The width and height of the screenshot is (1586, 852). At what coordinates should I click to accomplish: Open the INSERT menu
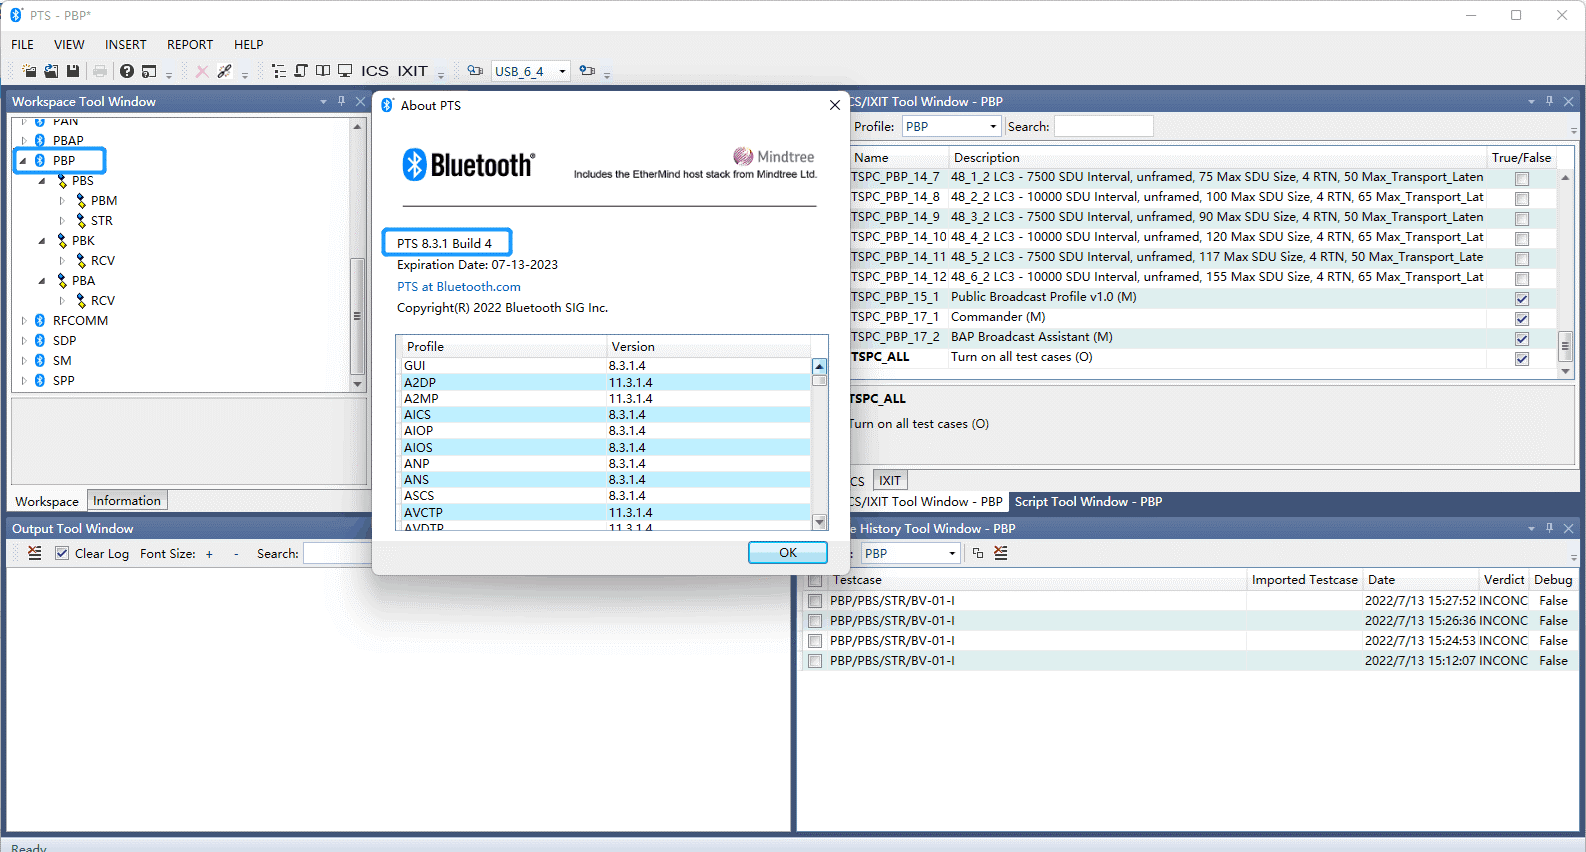click(x=126, y=44)
